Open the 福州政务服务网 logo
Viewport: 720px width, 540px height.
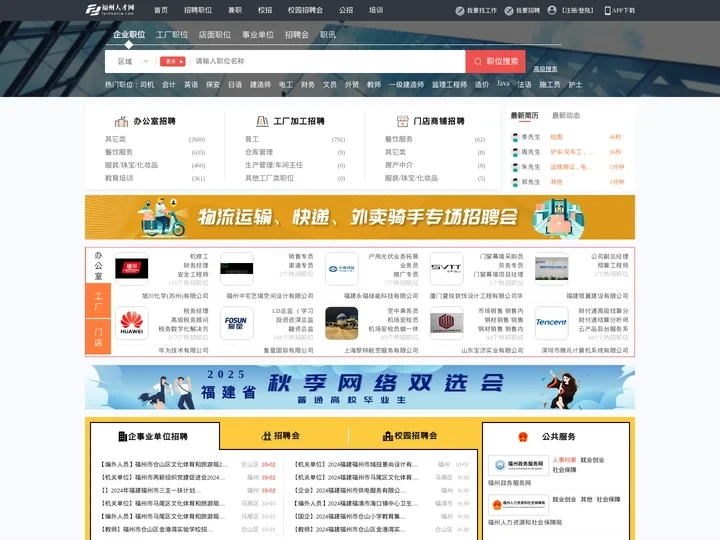(518, 465)
